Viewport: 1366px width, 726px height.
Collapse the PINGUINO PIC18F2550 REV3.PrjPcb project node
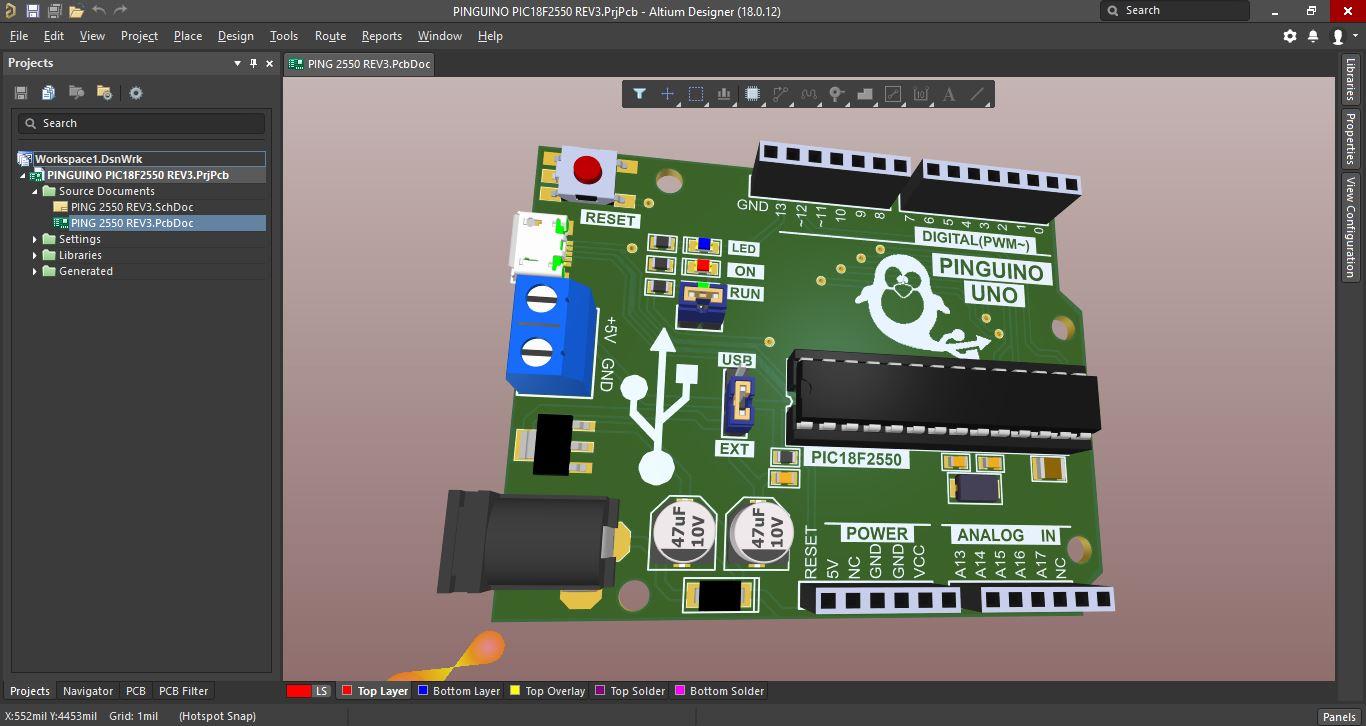click(23, 175)
